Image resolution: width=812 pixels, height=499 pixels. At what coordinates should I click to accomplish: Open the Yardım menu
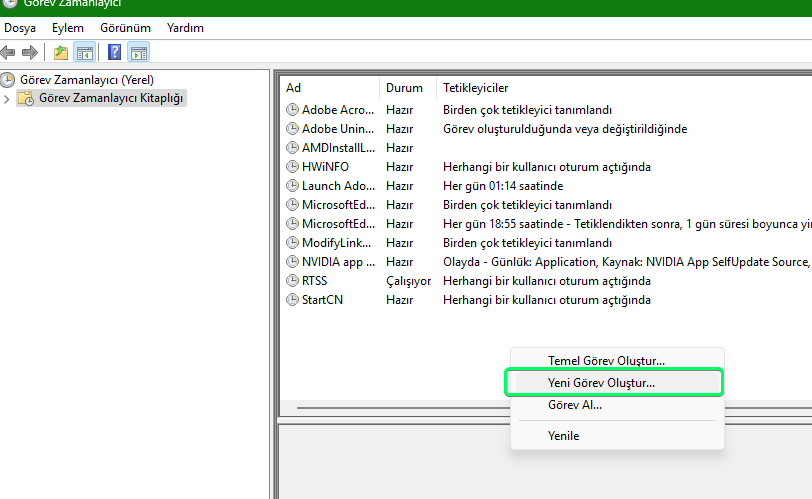click(185, 28)
